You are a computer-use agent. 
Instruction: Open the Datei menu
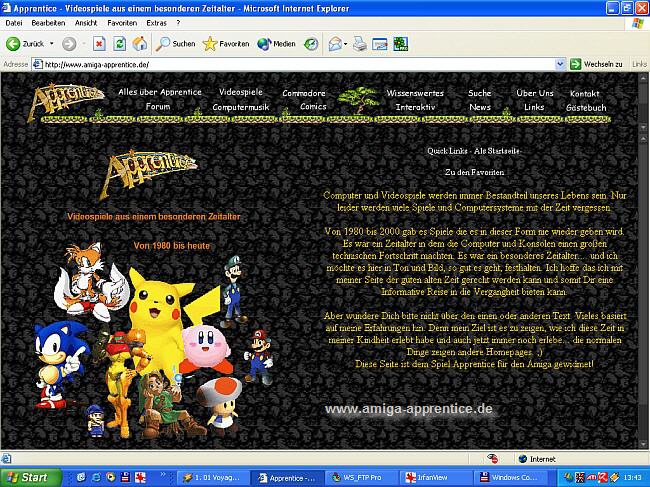point(14,23)
